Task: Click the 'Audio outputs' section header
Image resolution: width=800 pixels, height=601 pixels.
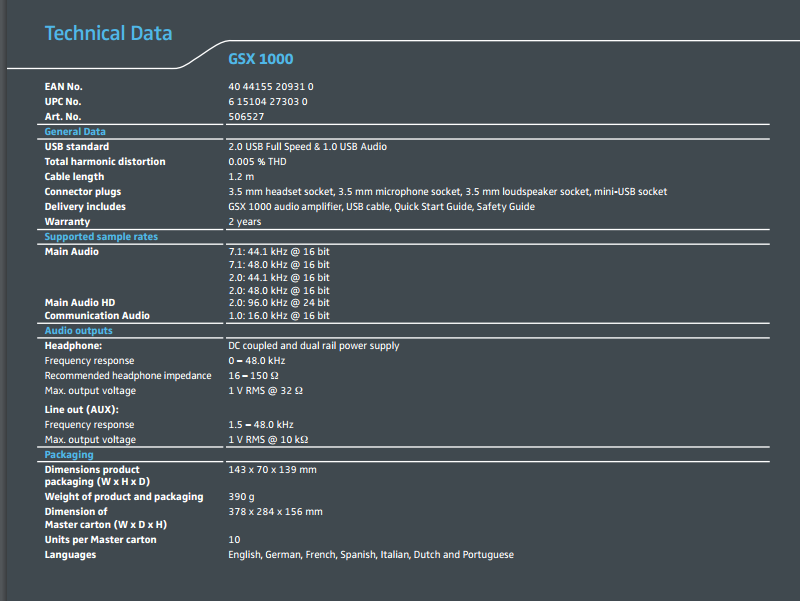Action: tap(79, 331)
